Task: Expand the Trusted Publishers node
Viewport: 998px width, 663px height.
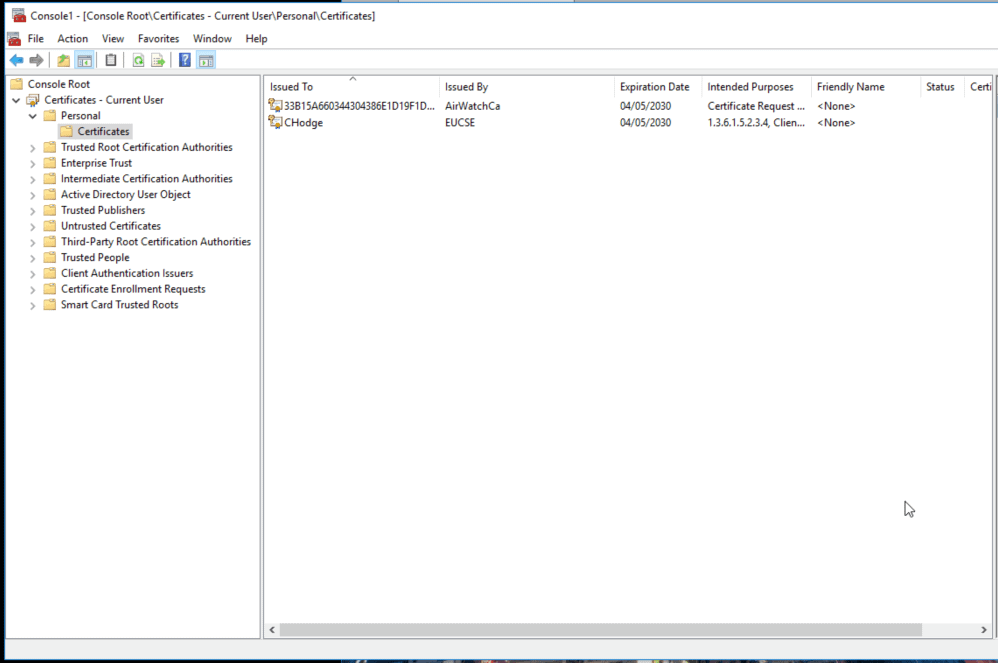Action: 32,211
